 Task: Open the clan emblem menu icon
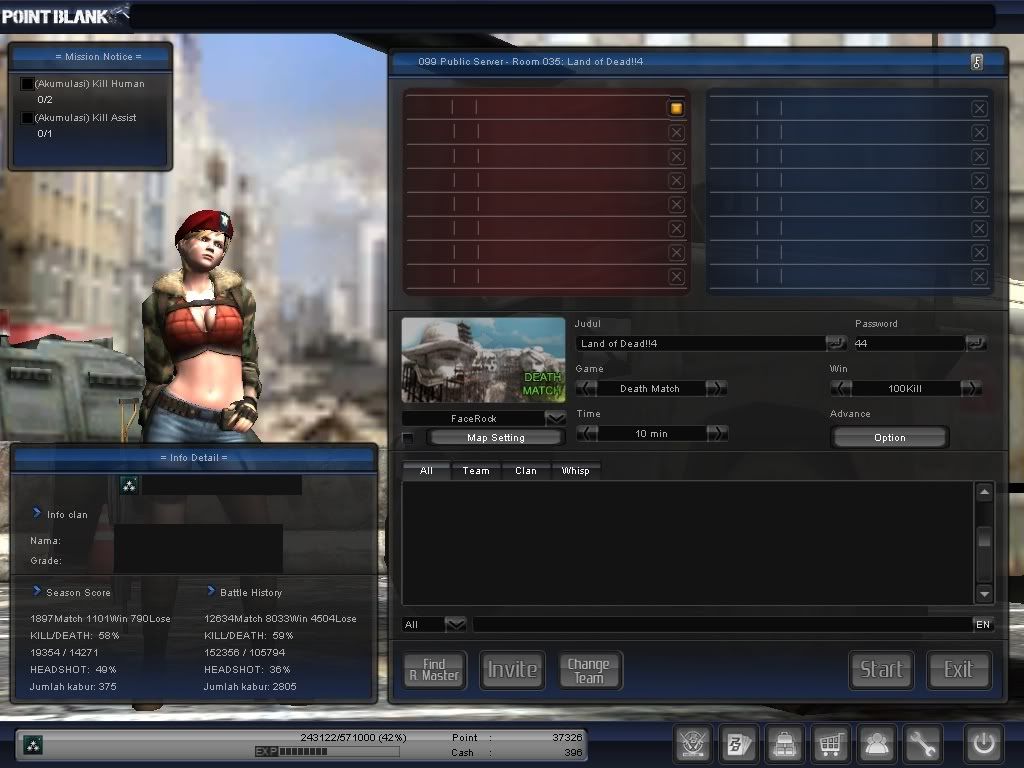(692, 743)
